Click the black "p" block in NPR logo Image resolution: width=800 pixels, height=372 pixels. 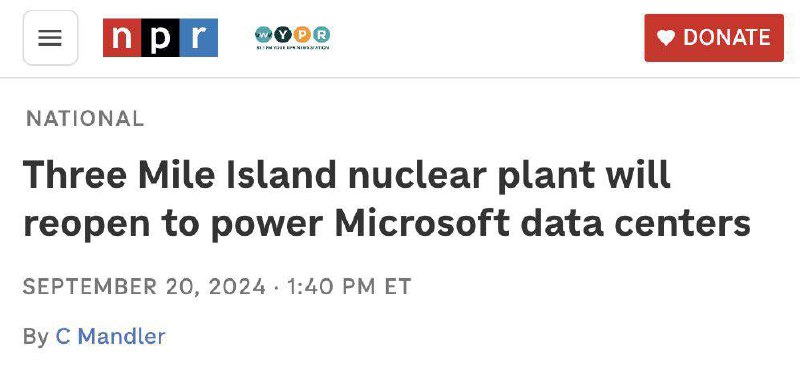[x=160, y=38]
